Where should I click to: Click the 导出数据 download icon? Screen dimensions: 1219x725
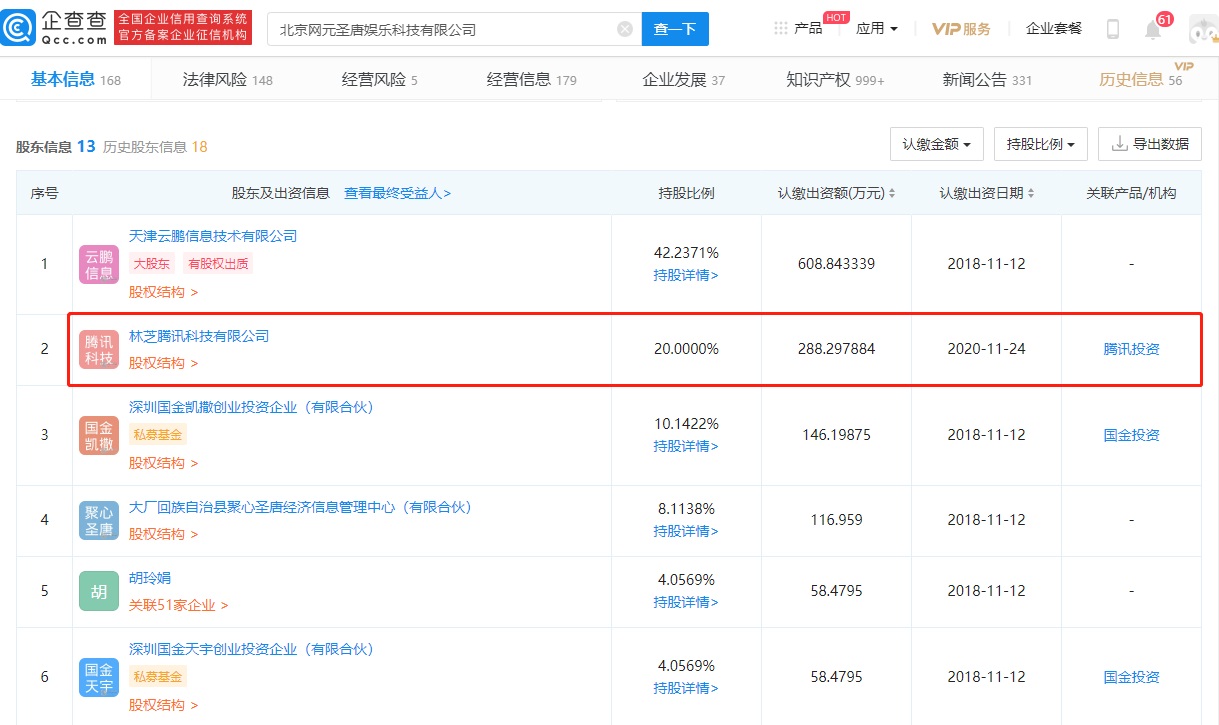click(x=1120, y=143)
